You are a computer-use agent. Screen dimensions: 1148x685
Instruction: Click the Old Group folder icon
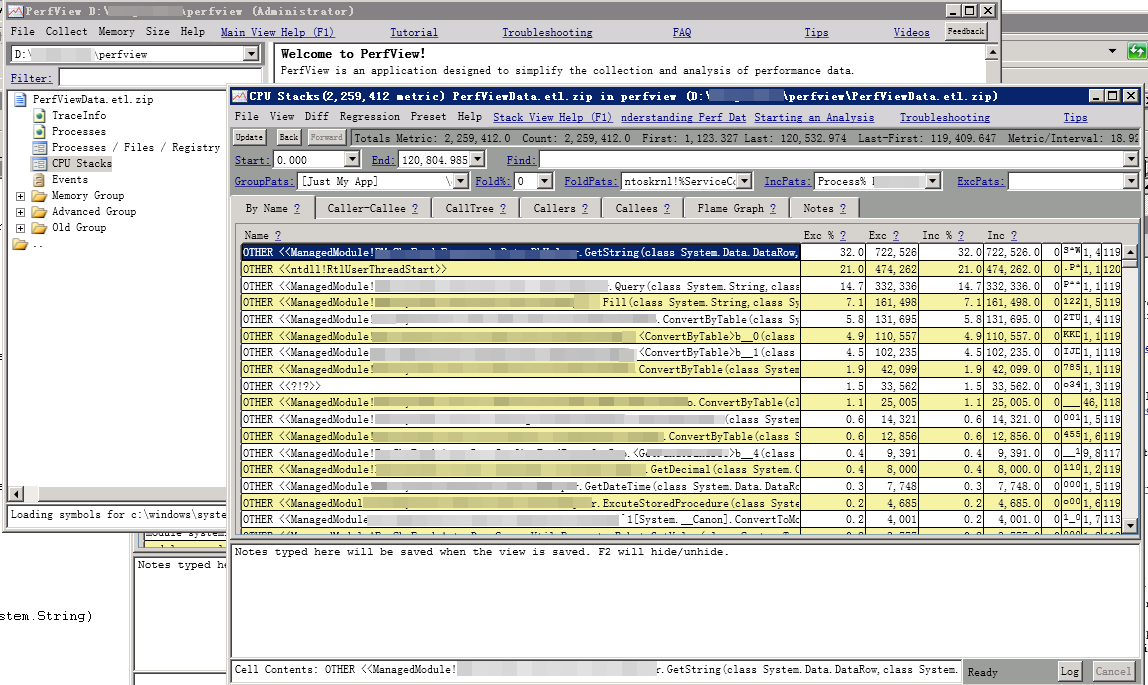[x=40, y=228]
